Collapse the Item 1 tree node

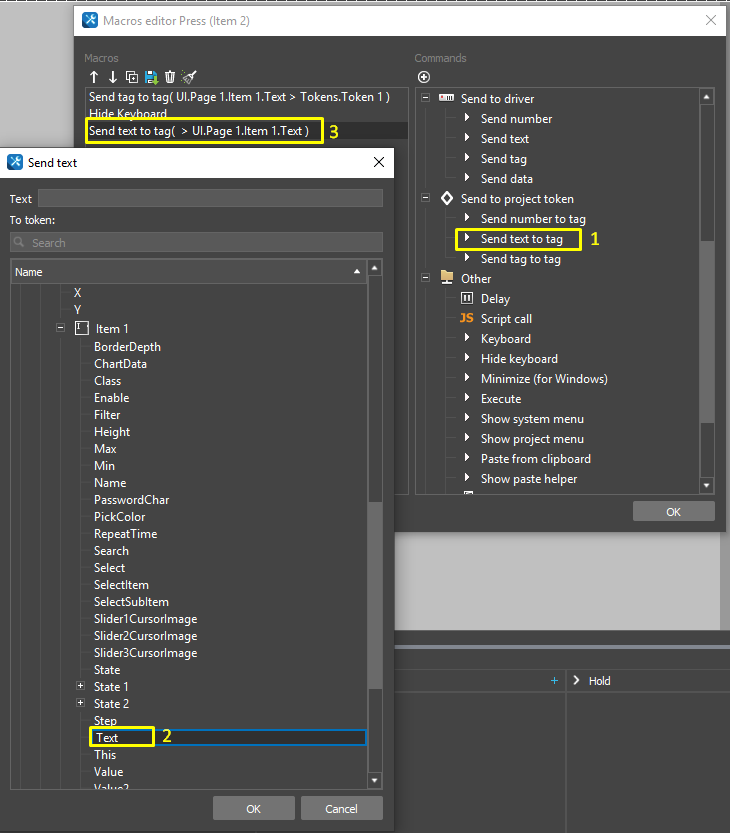pyautogui.click(x=61, y=328)
